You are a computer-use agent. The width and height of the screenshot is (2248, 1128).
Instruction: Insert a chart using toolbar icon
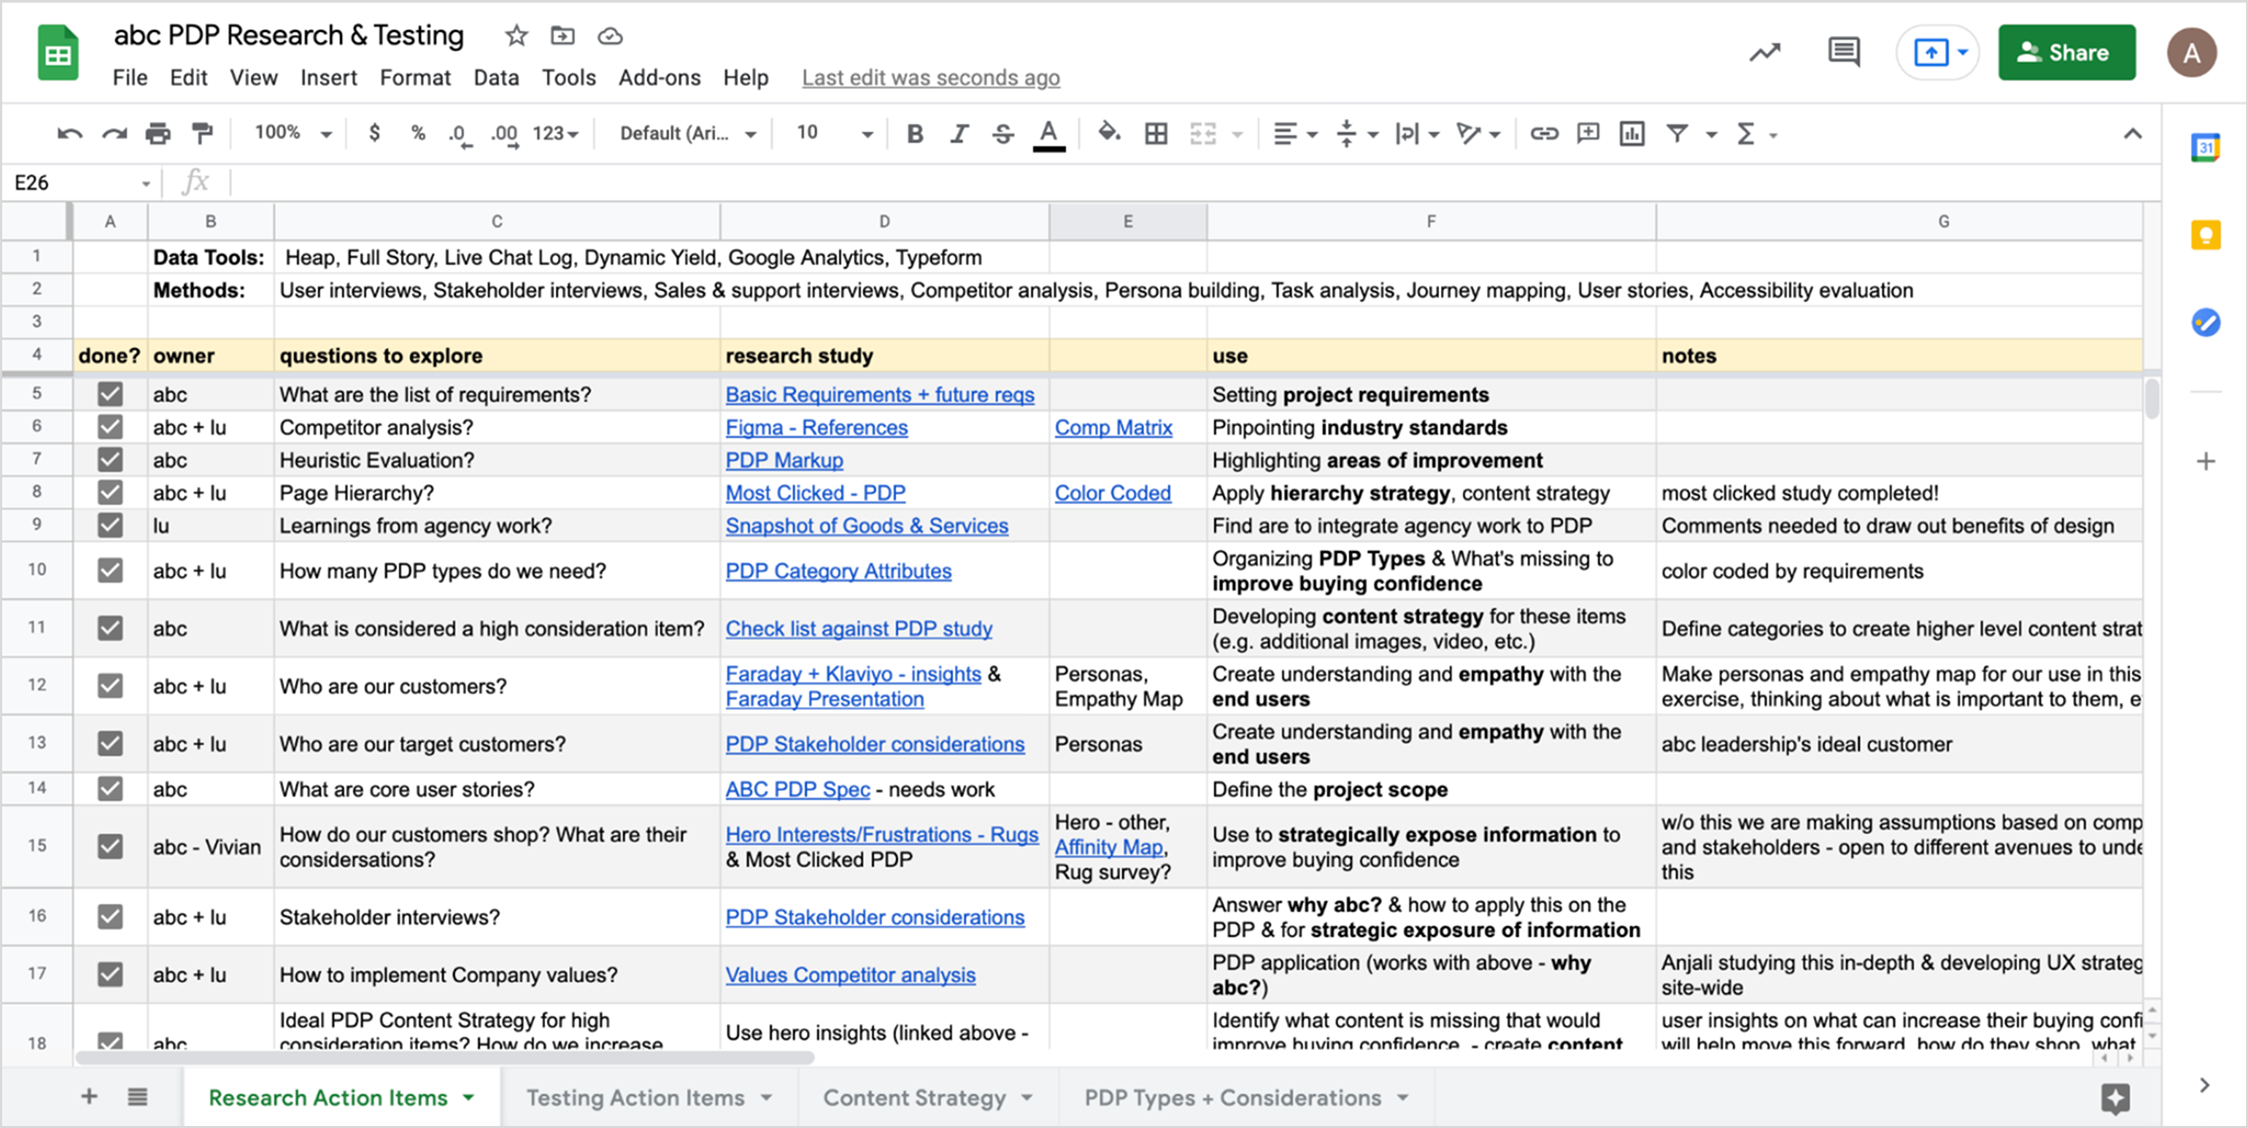point(1632,133)
